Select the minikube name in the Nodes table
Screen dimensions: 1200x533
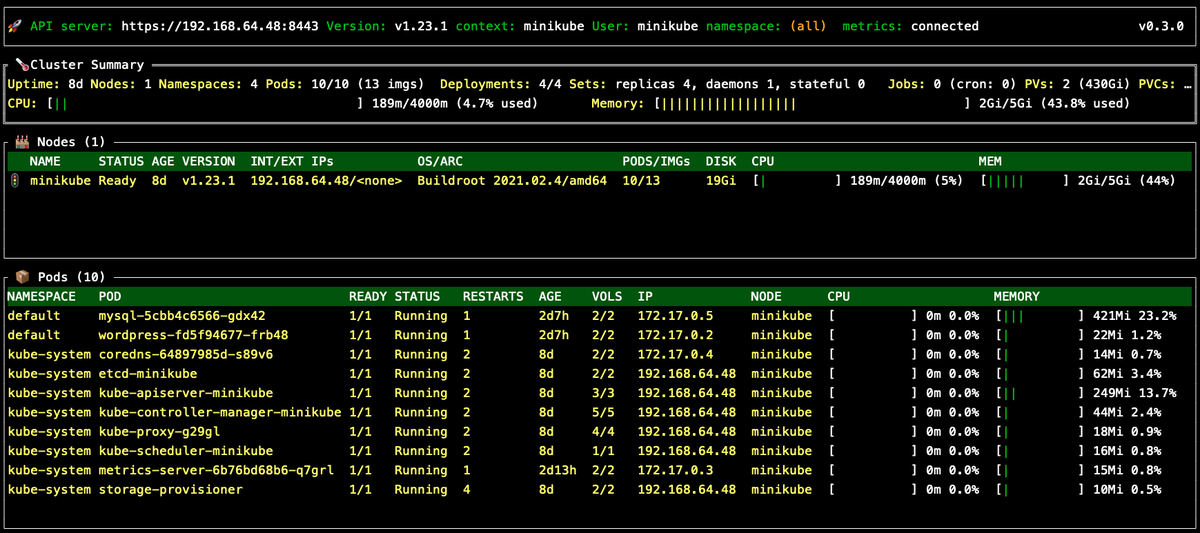tap(60, 181)
